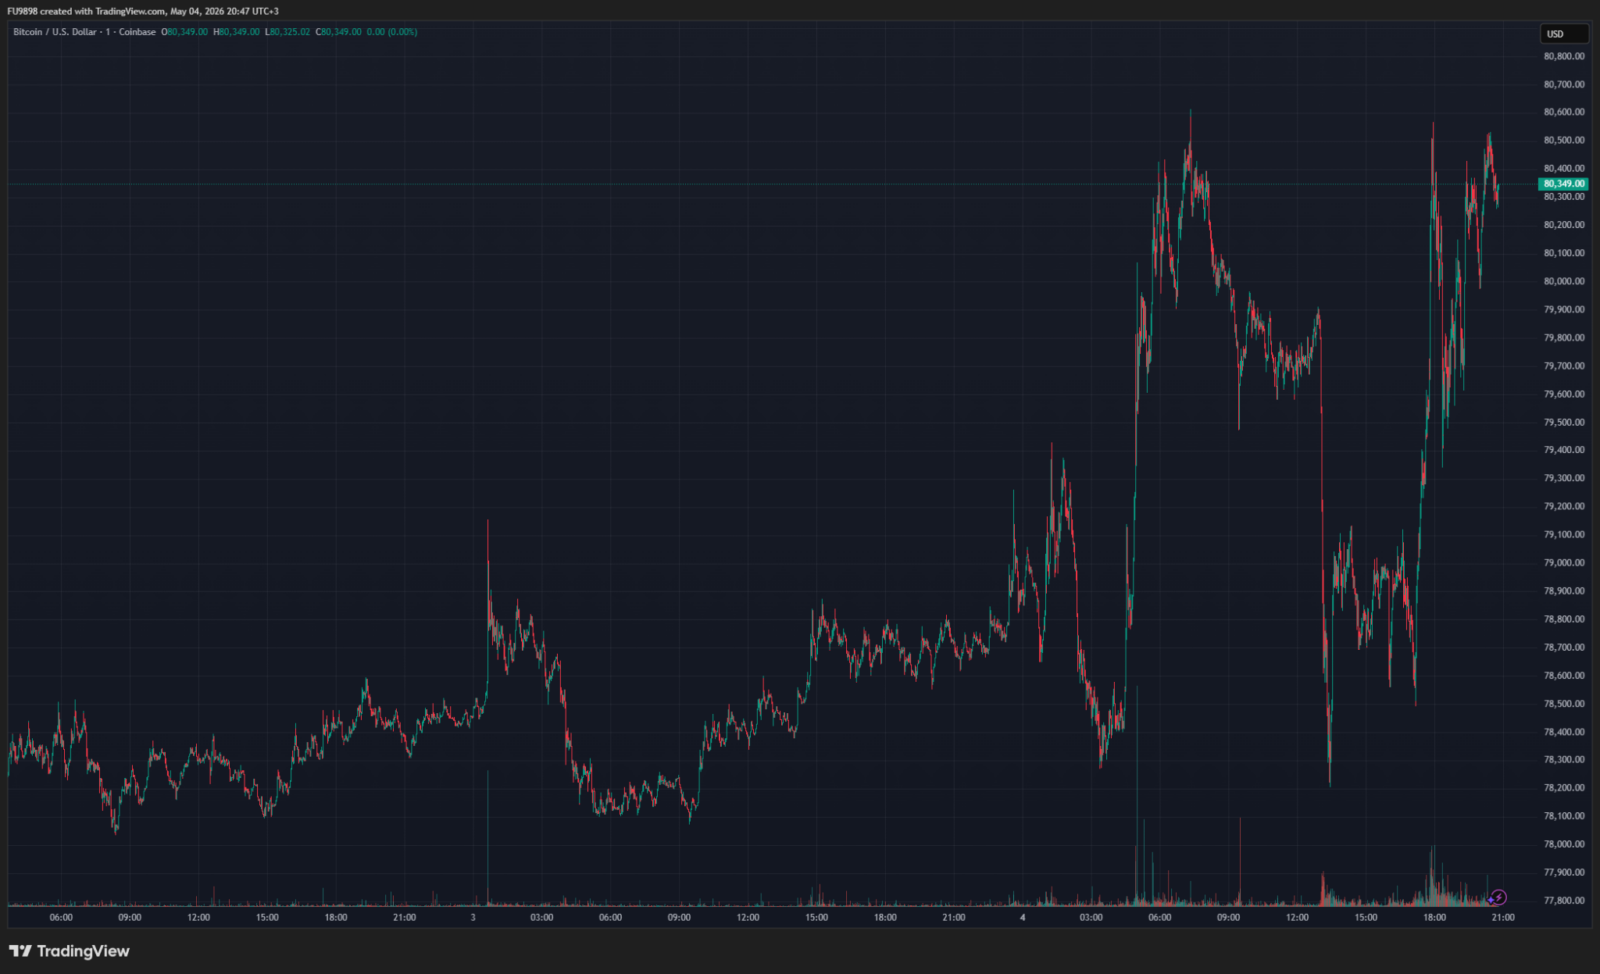This screenshot has height=974, width=1600.
Task: Click the 79,800.00 price axis label
Action: tap(1564, 338)
